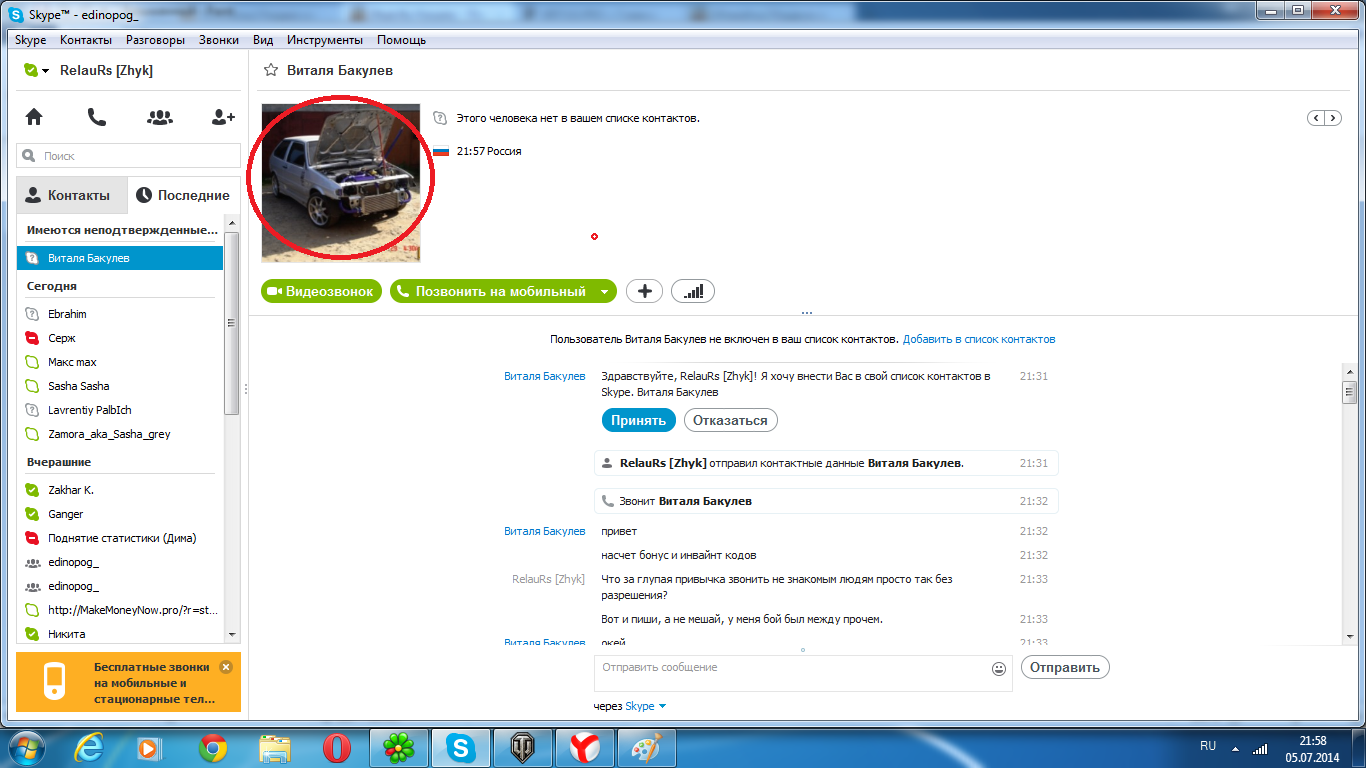The image size is (1366, 768).
Task: Open Internet Explorer from taskbar
Action: coord(90,747)
